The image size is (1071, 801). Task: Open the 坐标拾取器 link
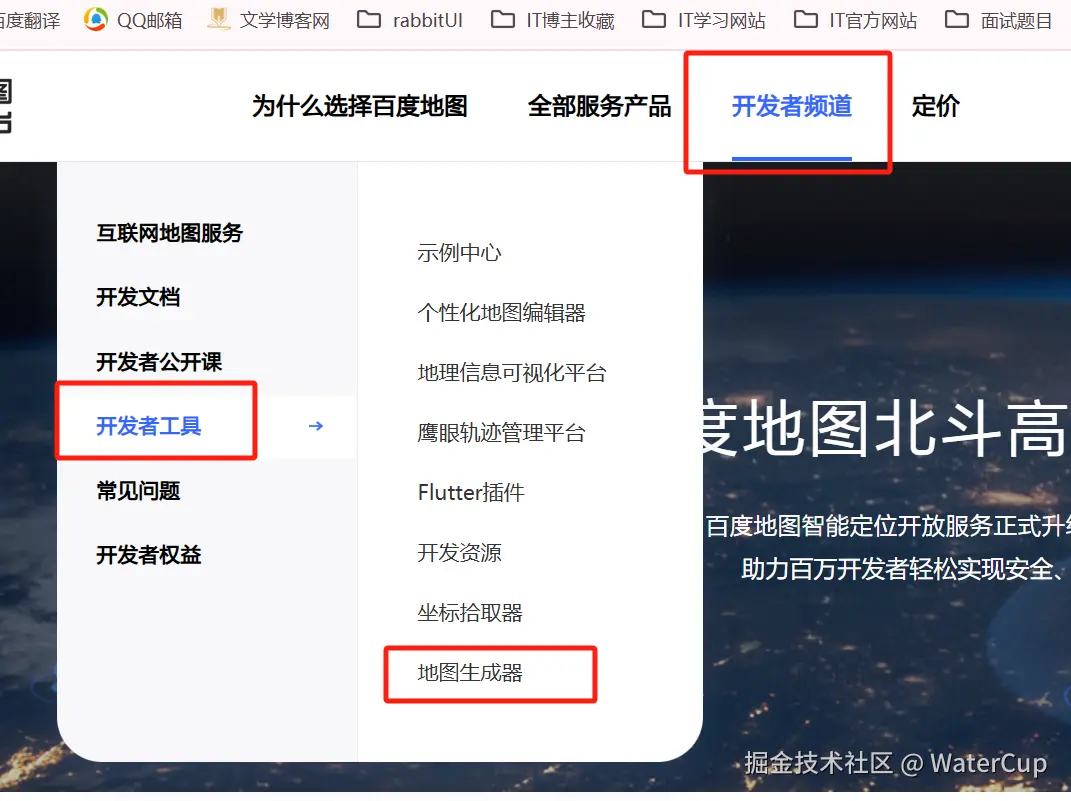click(470, 613)
